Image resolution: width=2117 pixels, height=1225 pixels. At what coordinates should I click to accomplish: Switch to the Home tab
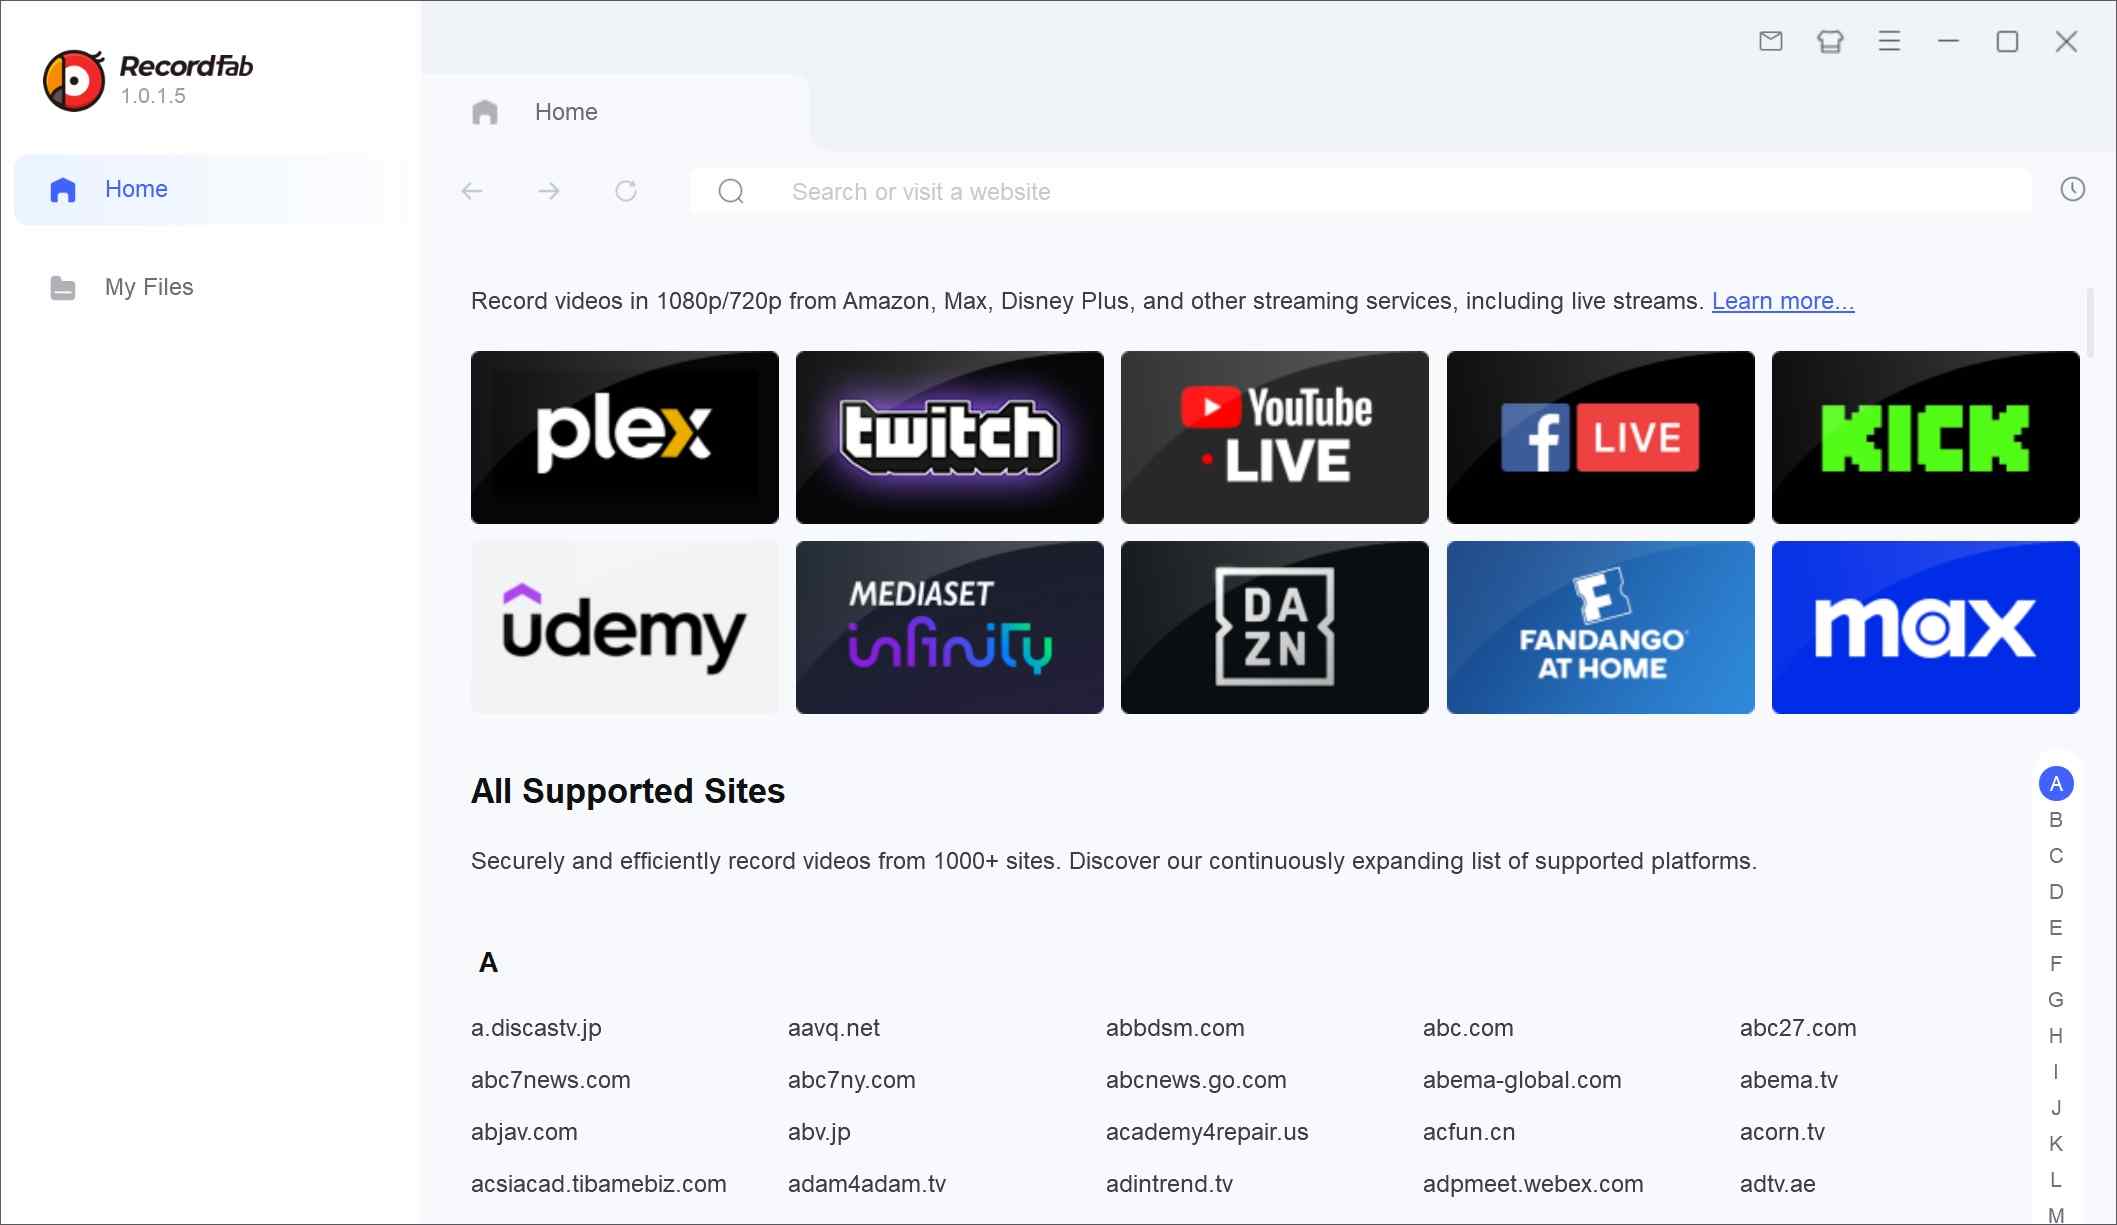565,111
